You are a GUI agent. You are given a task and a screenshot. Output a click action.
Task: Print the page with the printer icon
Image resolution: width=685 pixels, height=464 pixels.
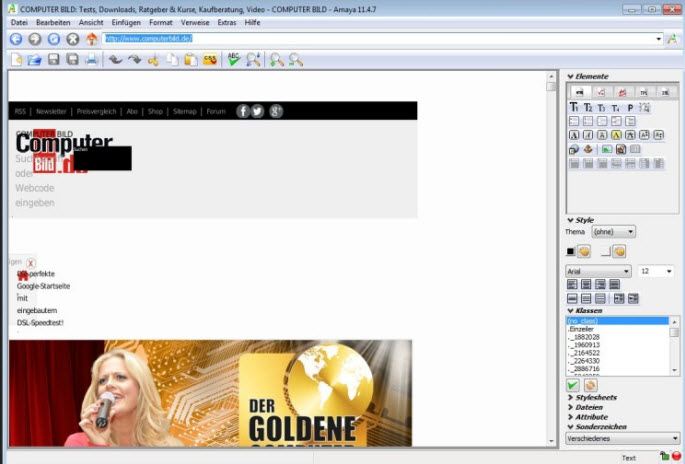coord(91,59)
